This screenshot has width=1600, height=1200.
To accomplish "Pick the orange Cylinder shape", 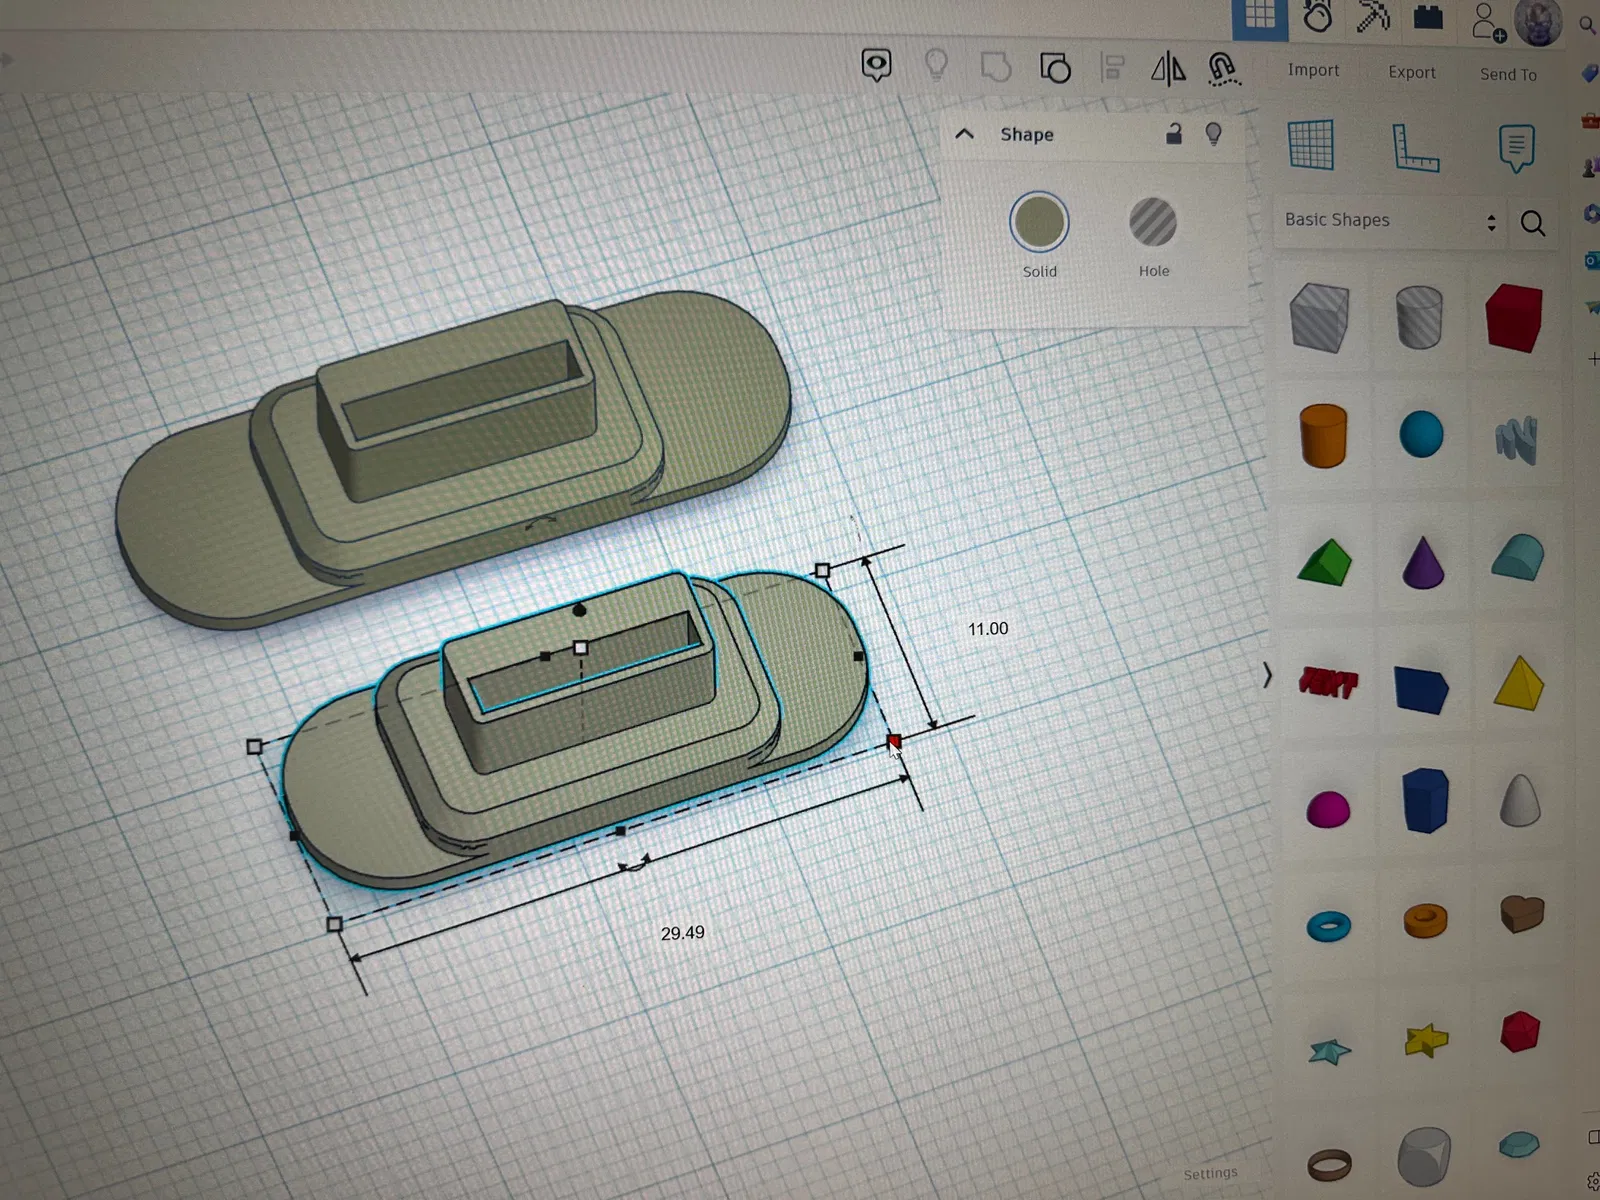I will pyautogui.click(x=1324, y=436).
